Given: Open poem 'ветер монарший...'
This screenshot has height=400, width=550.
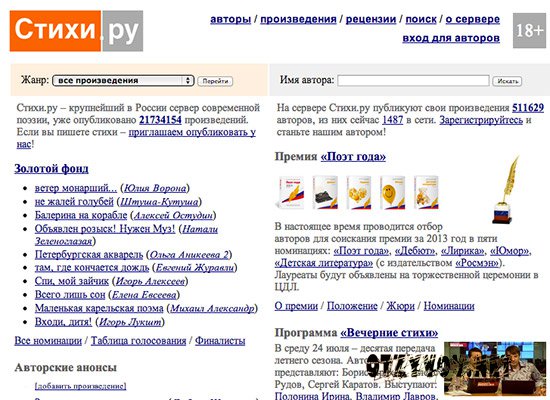Looking at the screenshot, I should [76, 188].
